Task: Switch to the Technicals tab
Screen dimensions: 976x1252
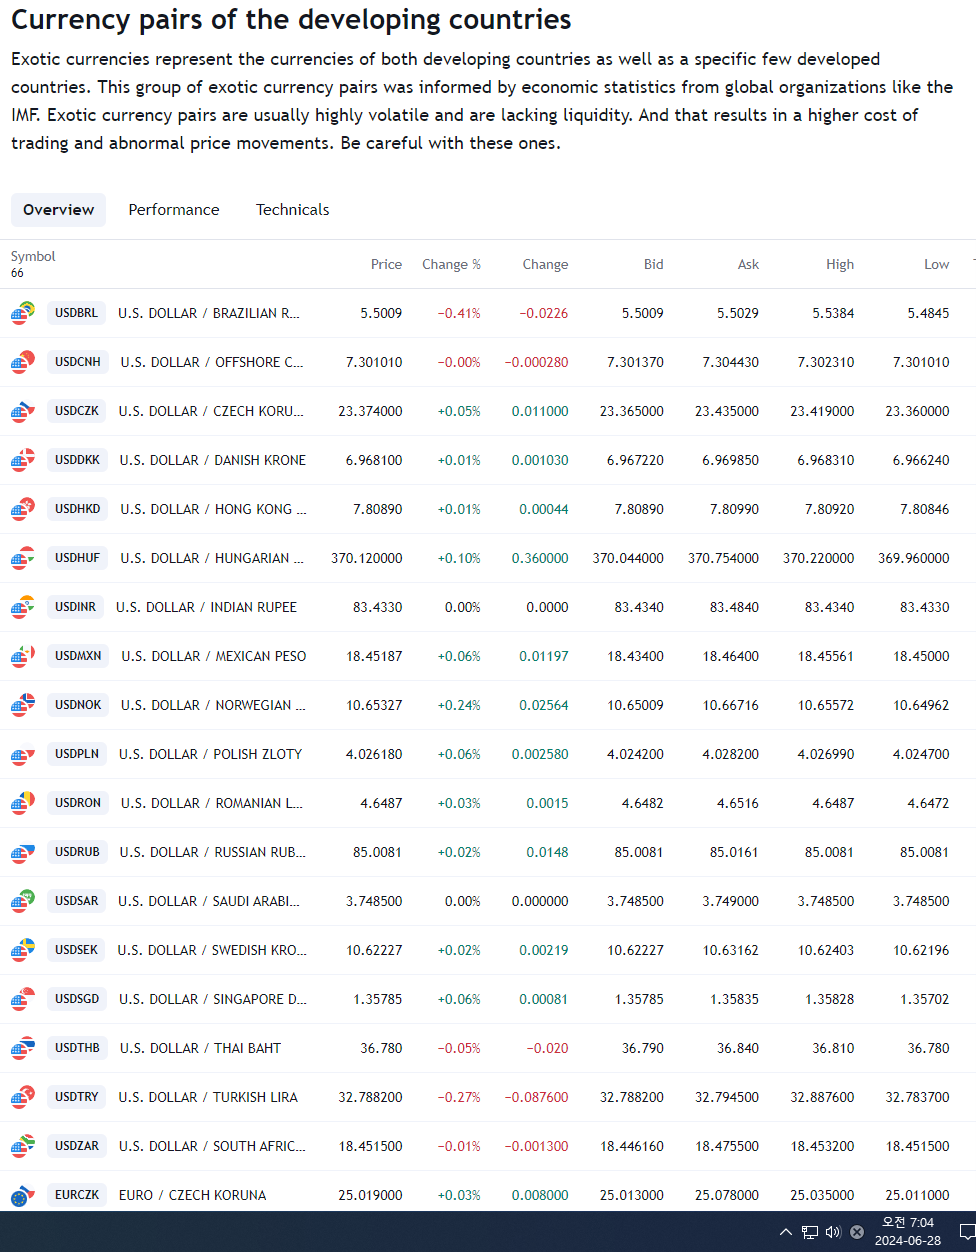Action: tap(292, 210)
